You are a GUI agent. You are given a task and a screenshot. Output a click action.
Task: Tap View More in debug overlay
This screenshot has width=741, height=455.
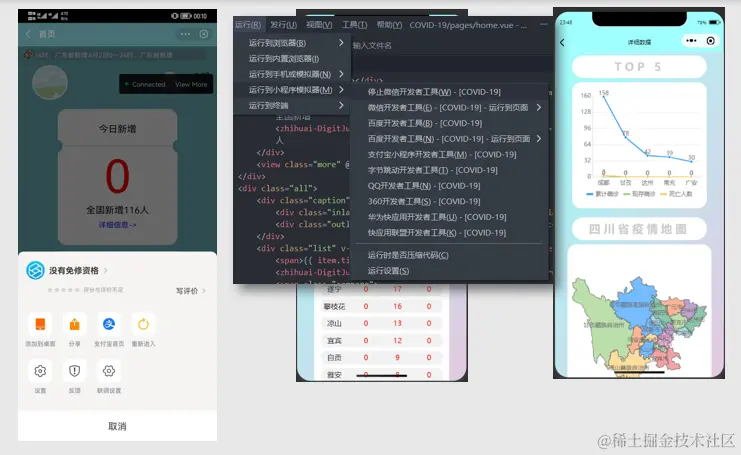(191, 84)
